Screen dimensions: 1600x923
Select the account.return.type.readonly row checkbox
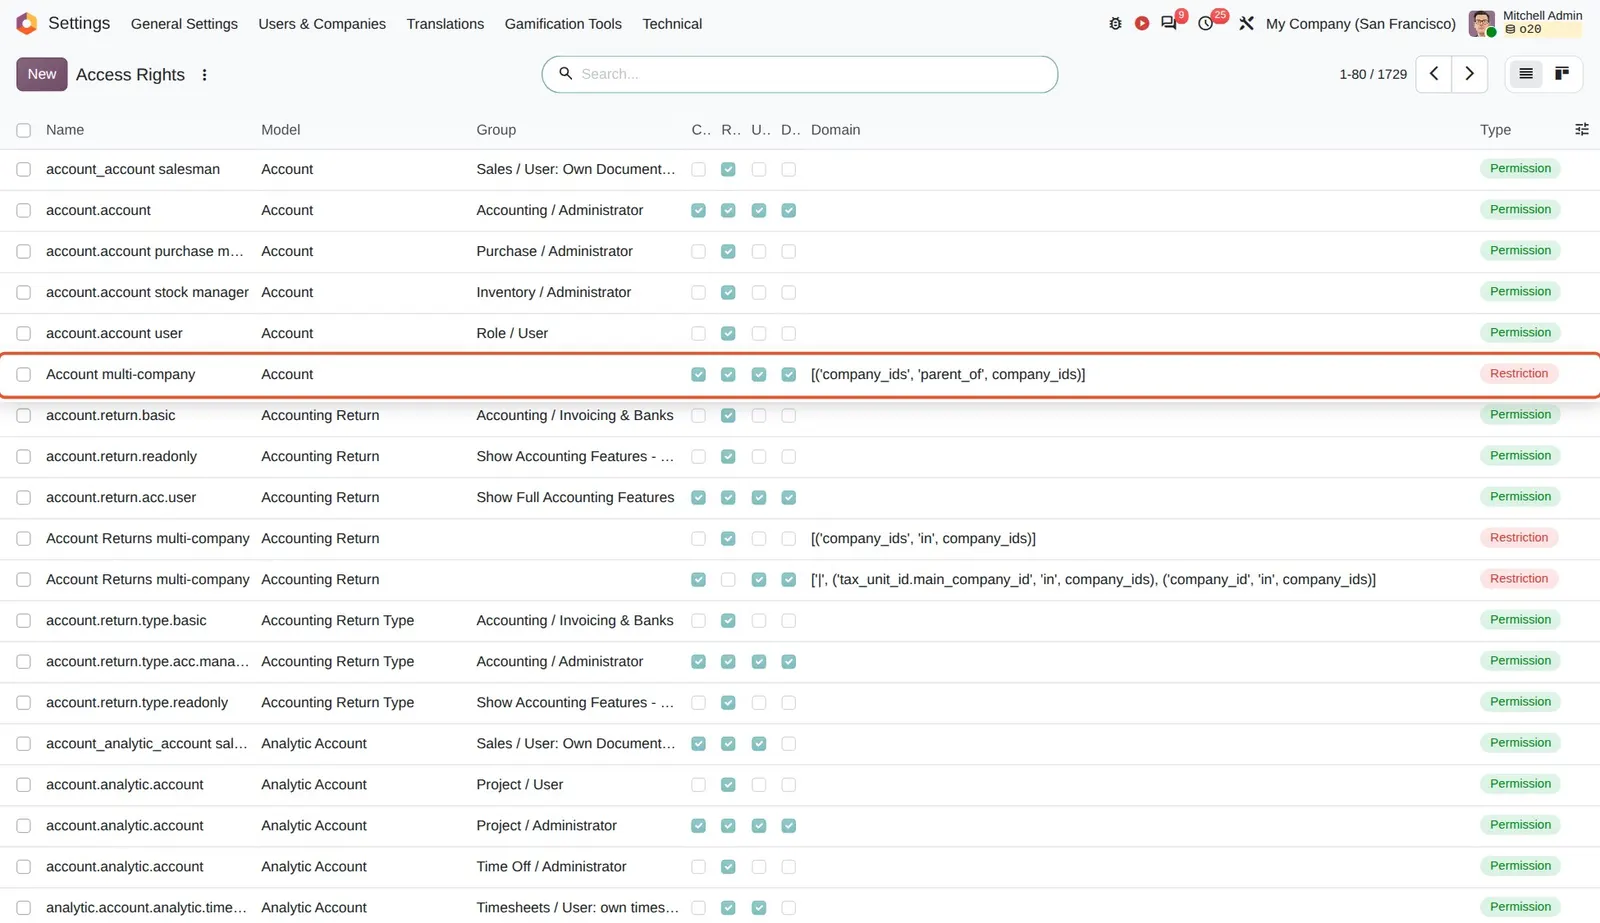[24, 703]
